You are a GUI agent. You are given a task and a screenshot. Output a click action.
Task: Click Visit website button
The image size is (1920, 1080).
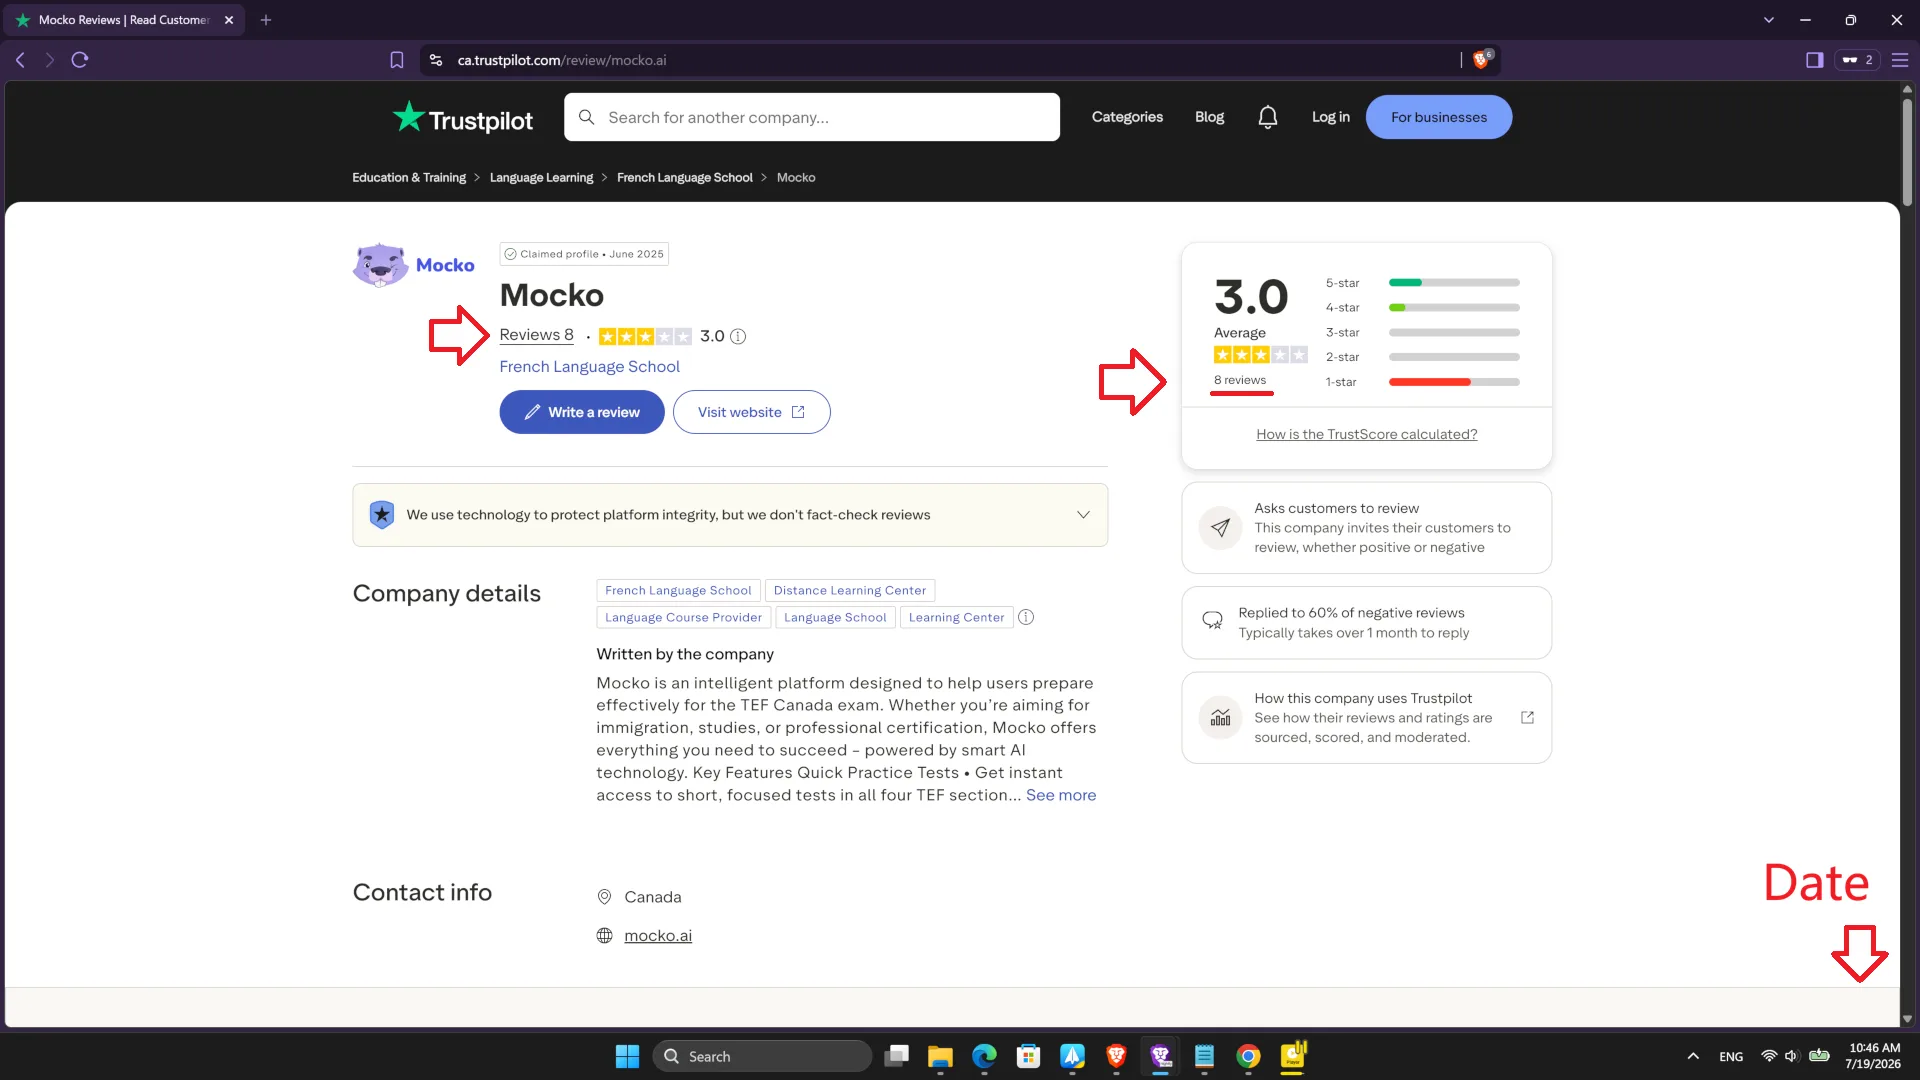click(751, 412)
